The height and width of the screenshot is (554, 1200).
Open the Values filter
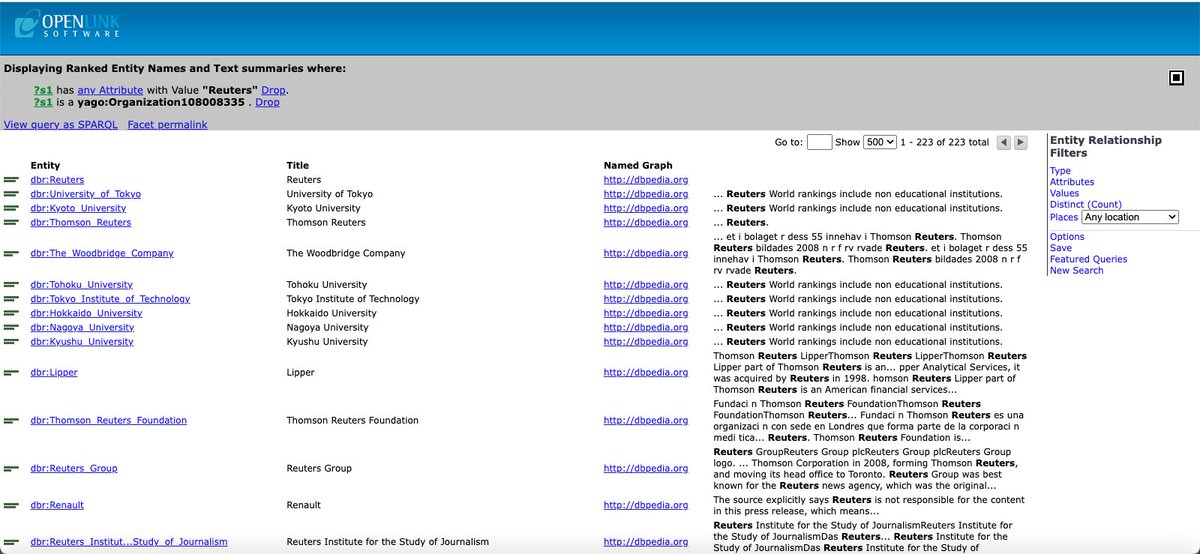click(1064, 193)
